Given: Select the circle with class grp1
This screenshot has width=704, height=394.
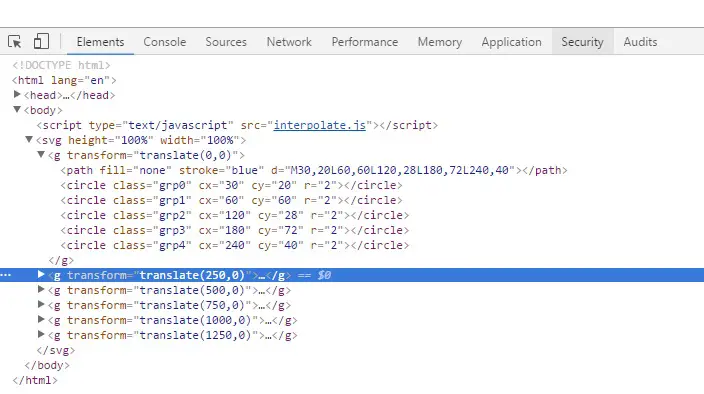Looking at the screenshot, I should click(x=231, y=200).
